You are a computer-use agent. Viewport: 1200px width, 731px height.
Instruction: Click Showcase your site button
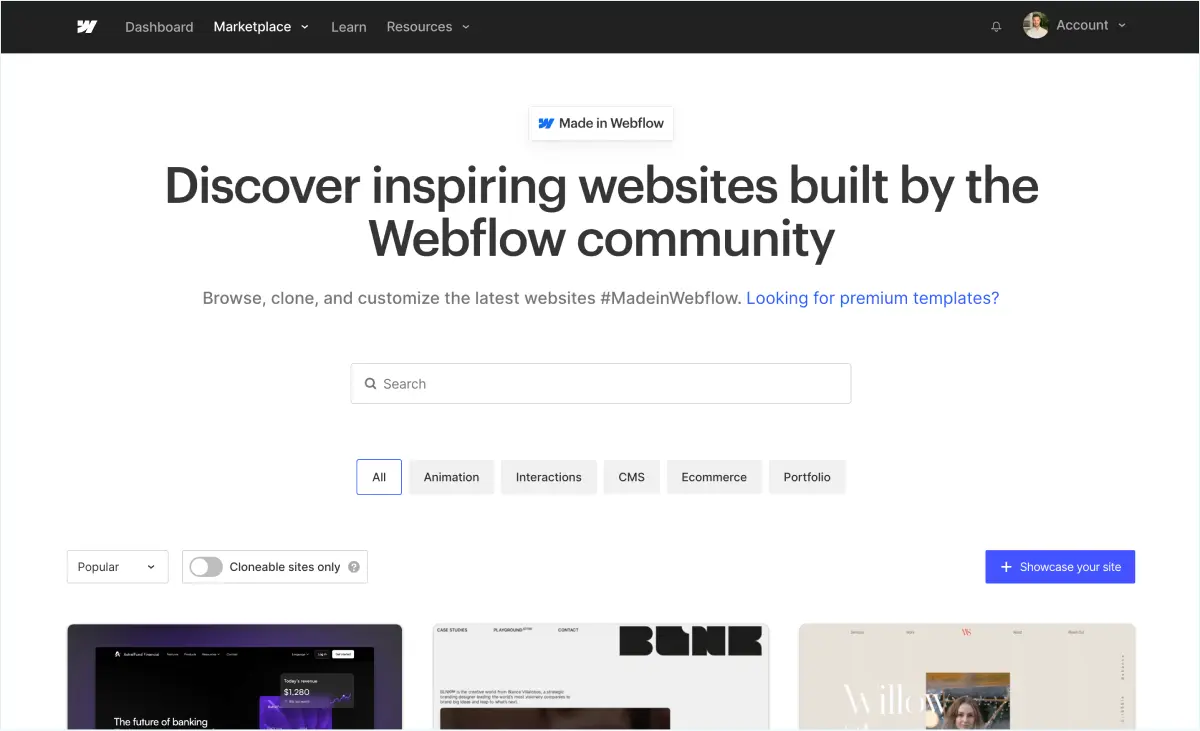point(1060,567)
